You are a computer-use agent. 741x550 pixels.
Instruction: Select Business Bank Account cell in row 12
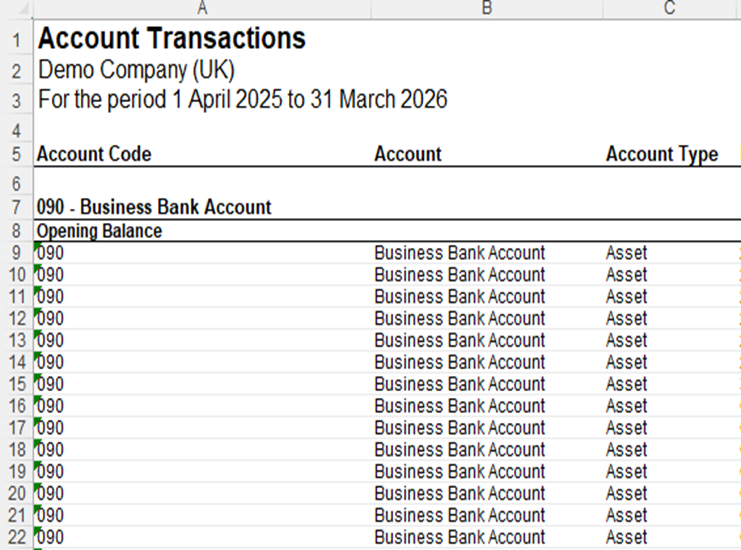[459, 319]
